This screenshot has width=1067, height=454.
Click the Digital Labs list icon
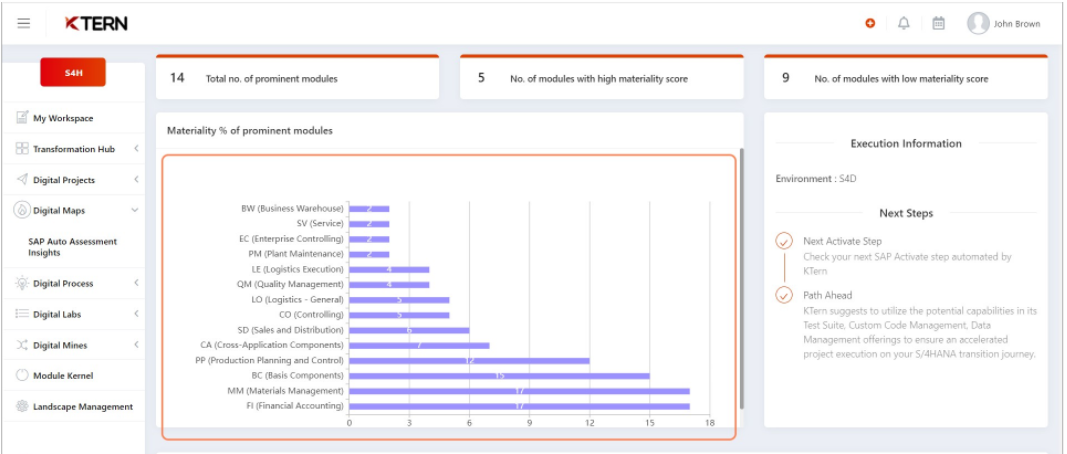(22, 314)
